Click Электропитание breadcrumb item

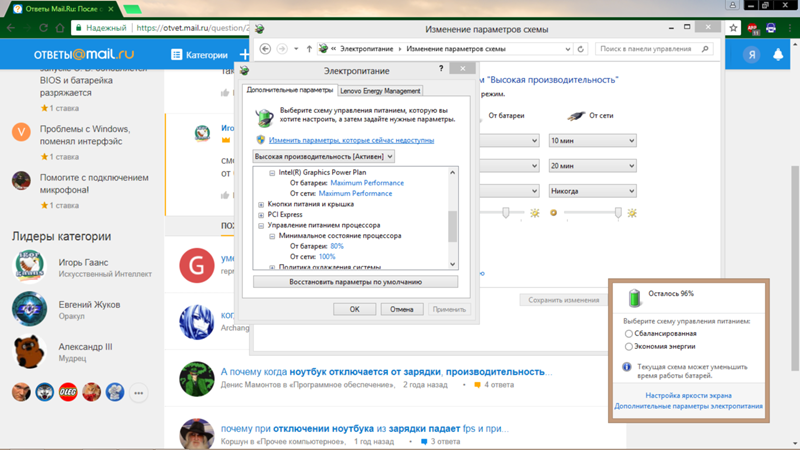pyautogui.click(x=367, y=49)
